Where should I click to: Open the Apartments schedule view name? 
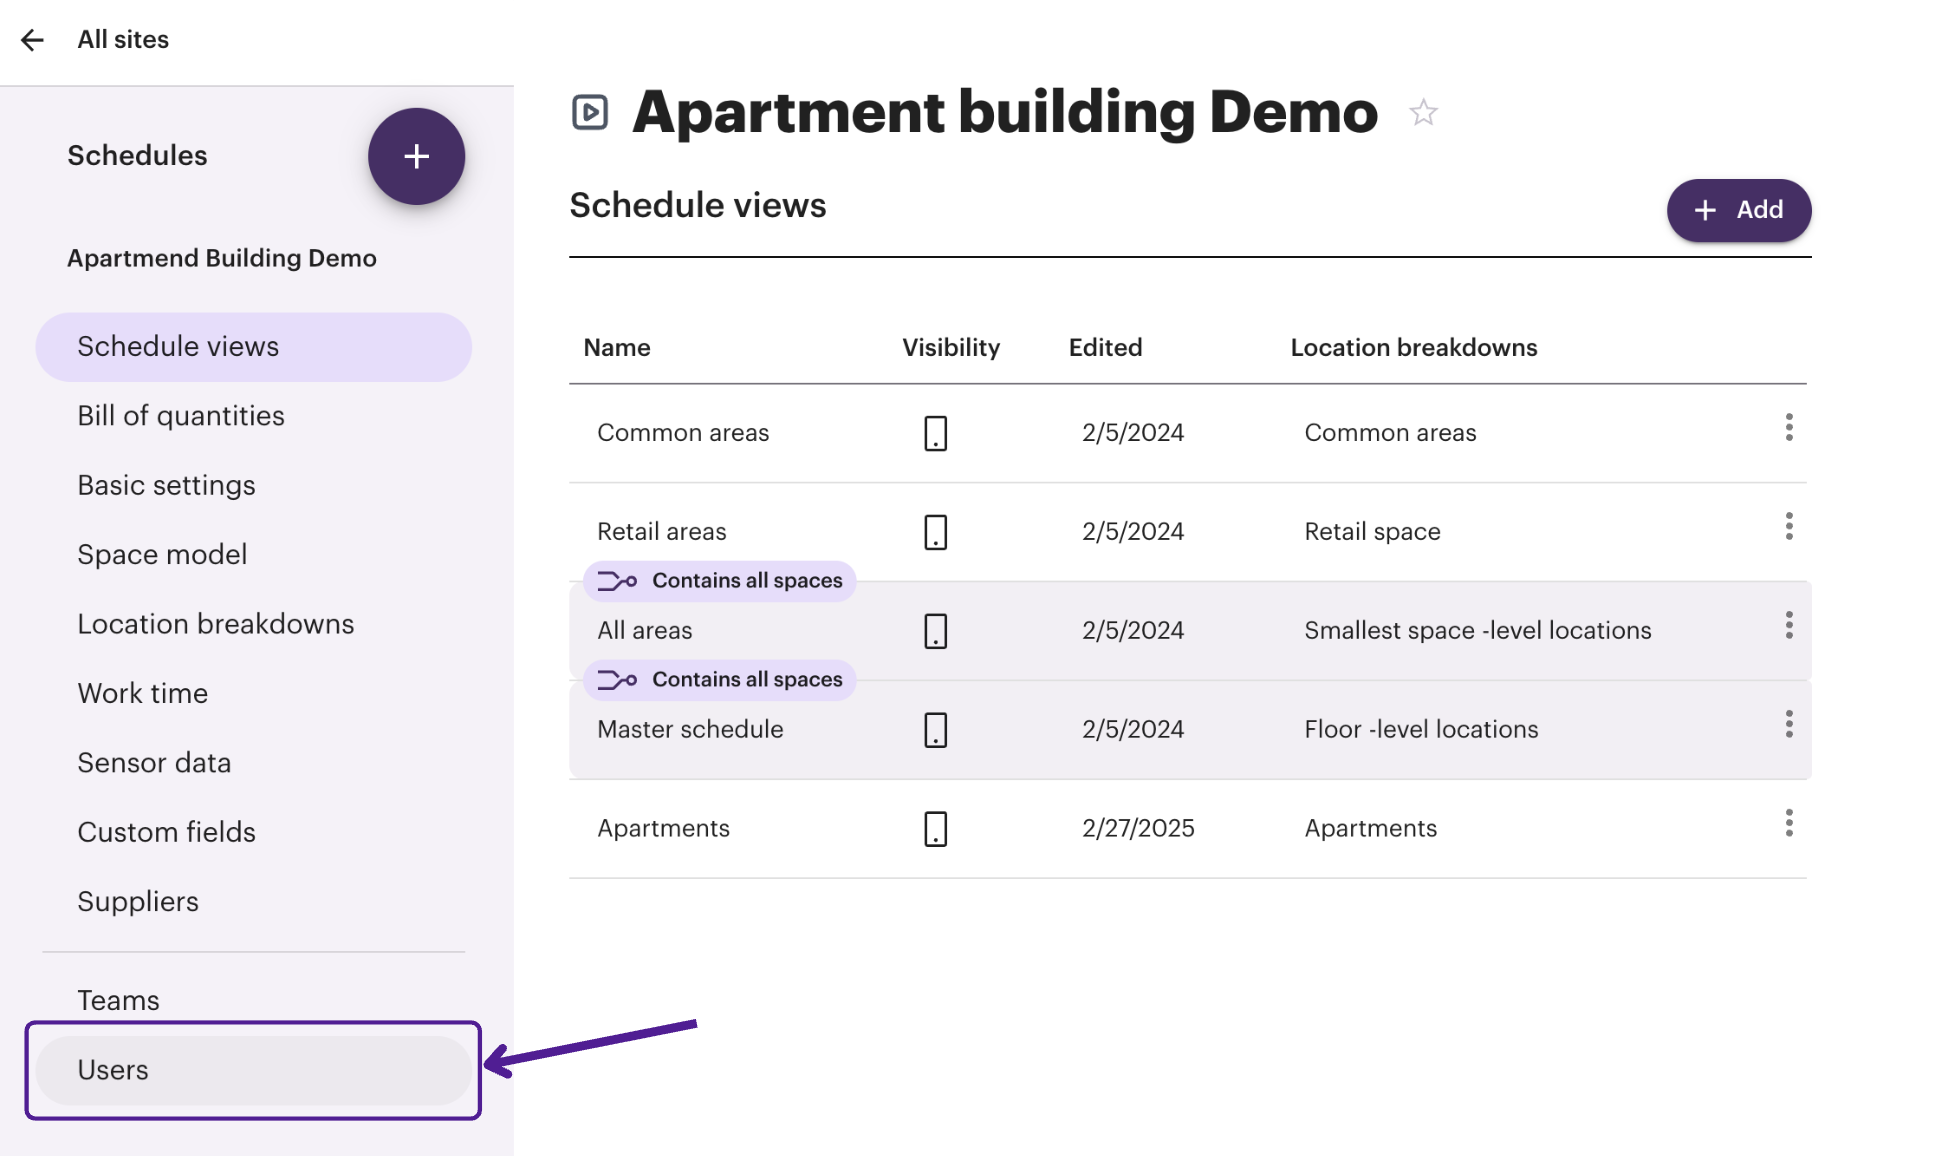pyautogui.click(x=664, y=829)
